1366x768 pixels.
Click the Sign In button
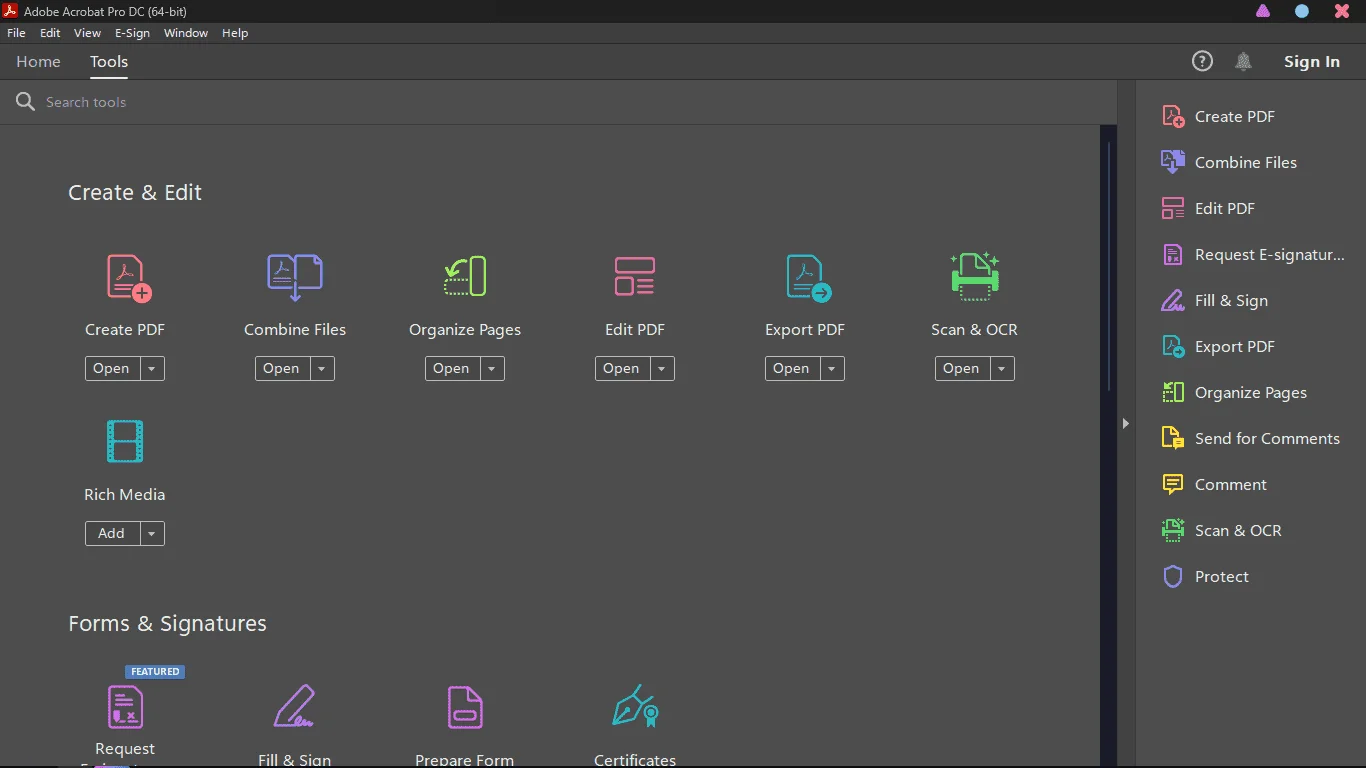tap(1312, 62)
